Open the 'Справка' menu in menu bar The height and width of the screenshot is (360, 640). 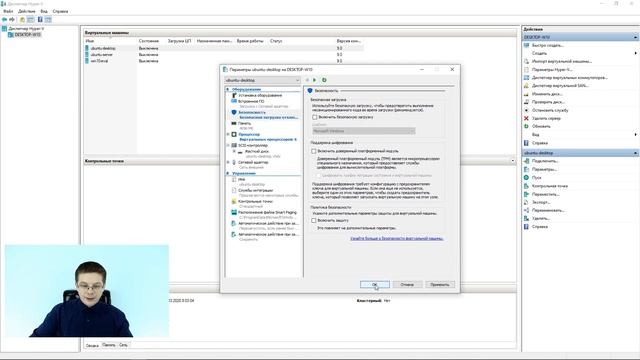tap(60, 11)
